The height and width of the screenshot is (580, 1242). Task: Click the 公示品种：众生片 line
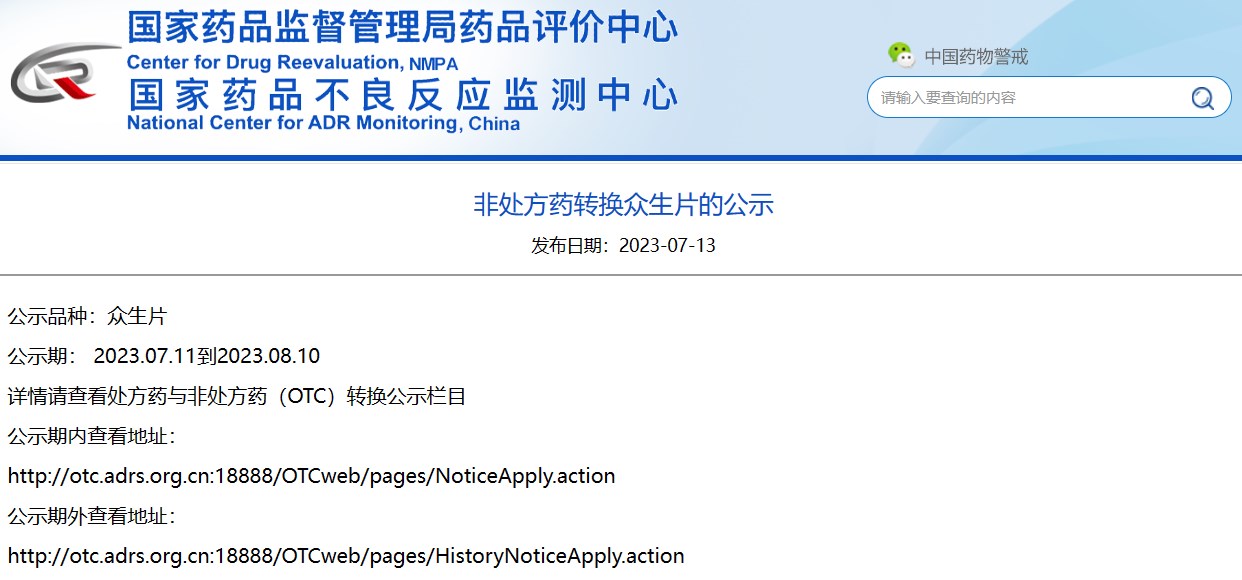tap(87, 317)
